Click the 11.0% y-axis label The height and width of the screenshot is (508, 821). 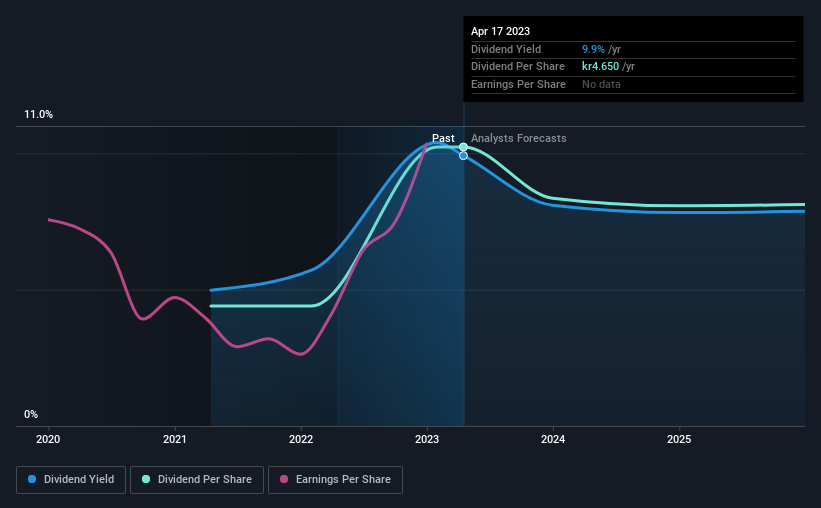point(39,115)
